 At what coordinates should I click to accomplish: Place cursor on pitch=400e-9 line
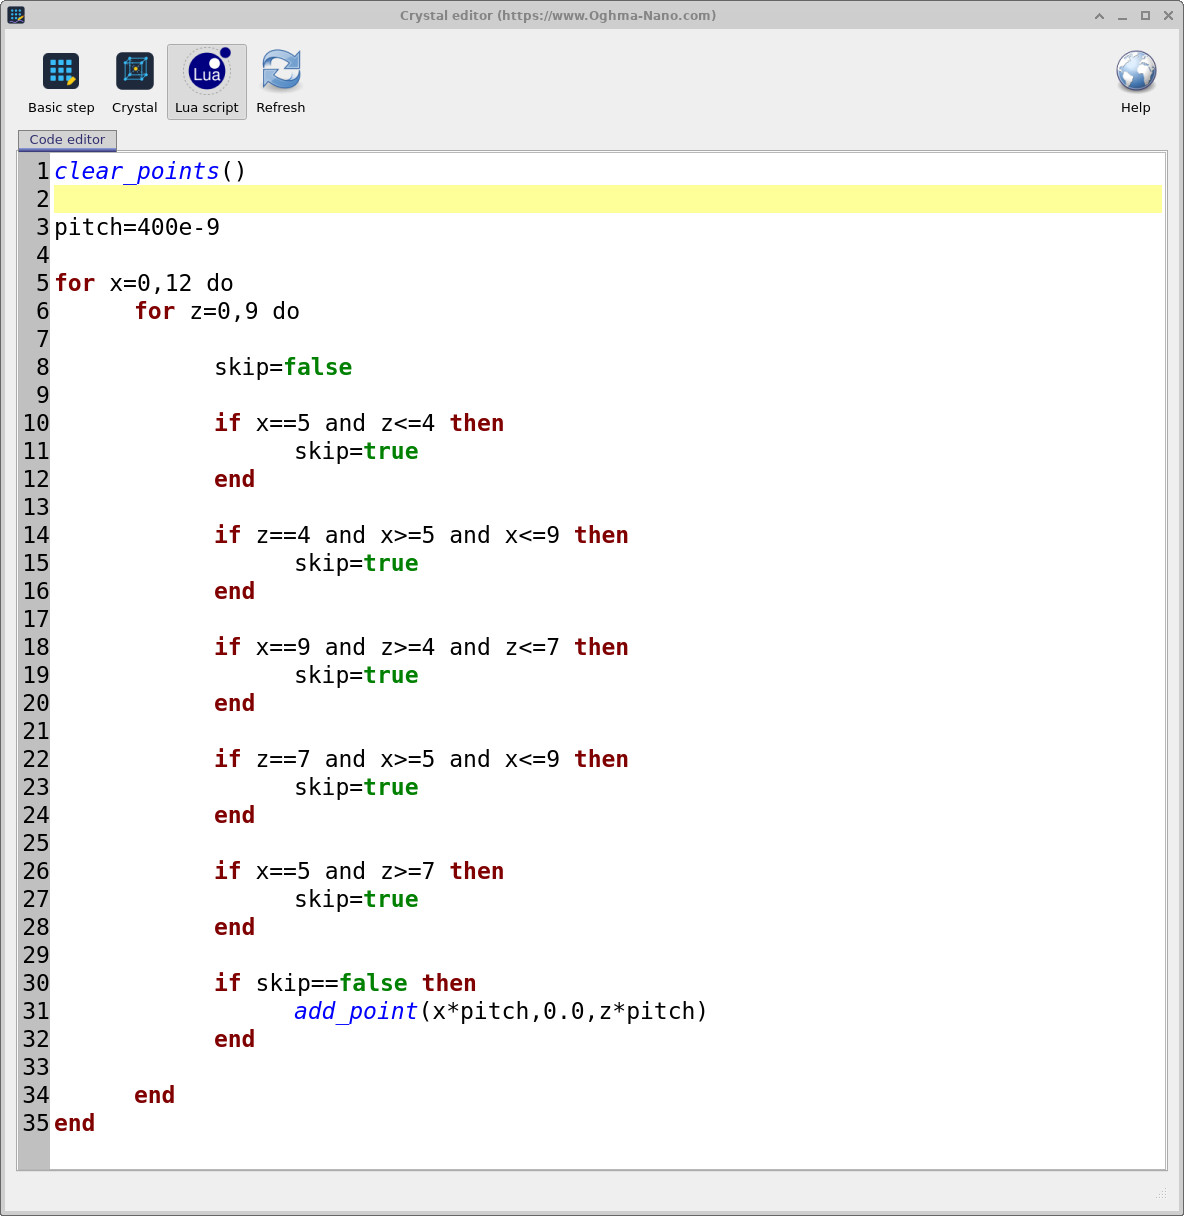tap(137, 227)
